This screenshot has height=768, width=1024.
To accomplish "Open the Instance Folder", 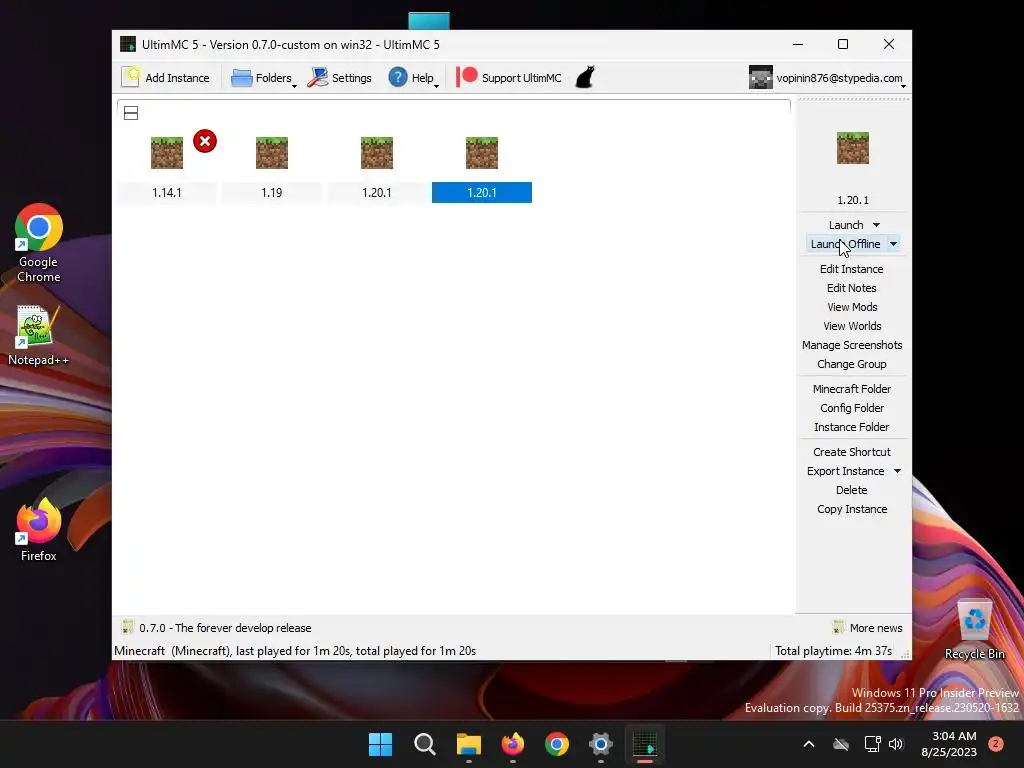I will click(x=852, y=426).
